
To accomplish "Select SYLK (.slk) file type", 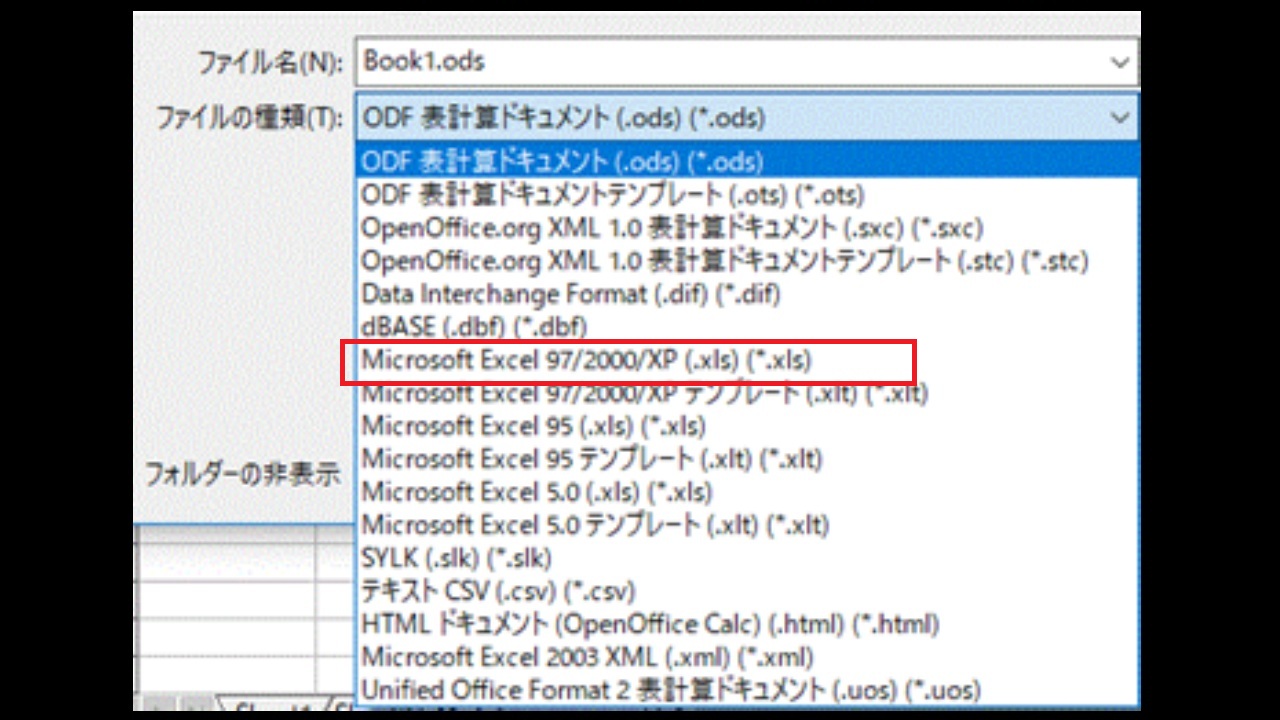I will click(x=456, y=558).
